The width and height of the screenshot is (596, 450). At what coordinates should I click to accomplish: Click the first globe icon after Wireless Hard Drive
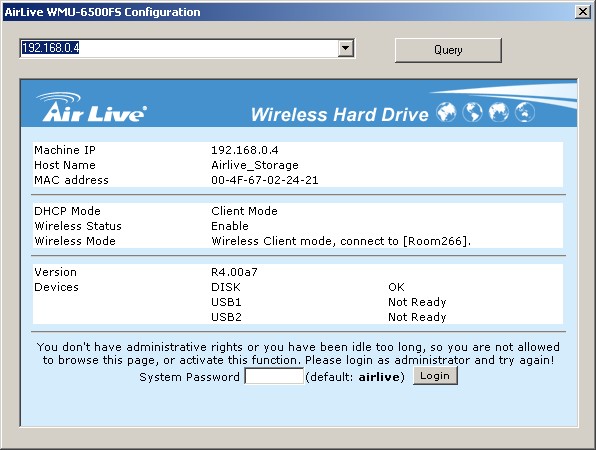[x=446, y=112]
